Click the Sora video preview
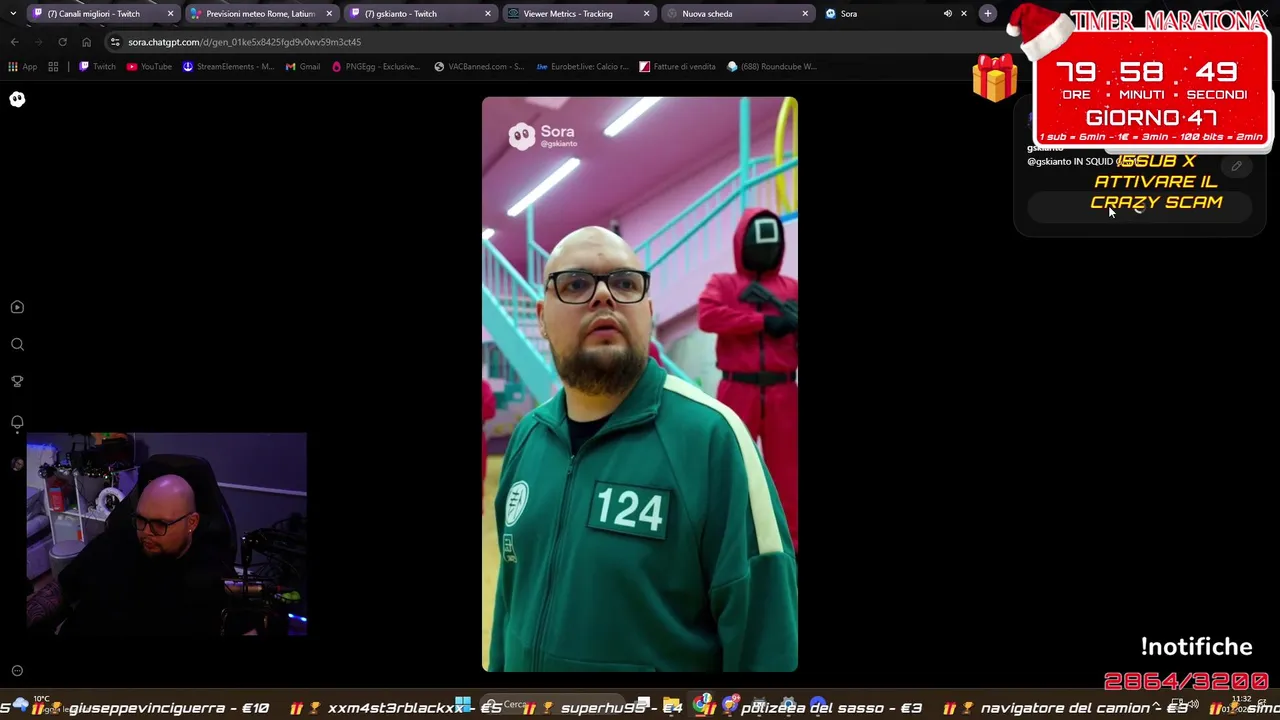This screenshot has width=1280, height=720. pos(640,384)
